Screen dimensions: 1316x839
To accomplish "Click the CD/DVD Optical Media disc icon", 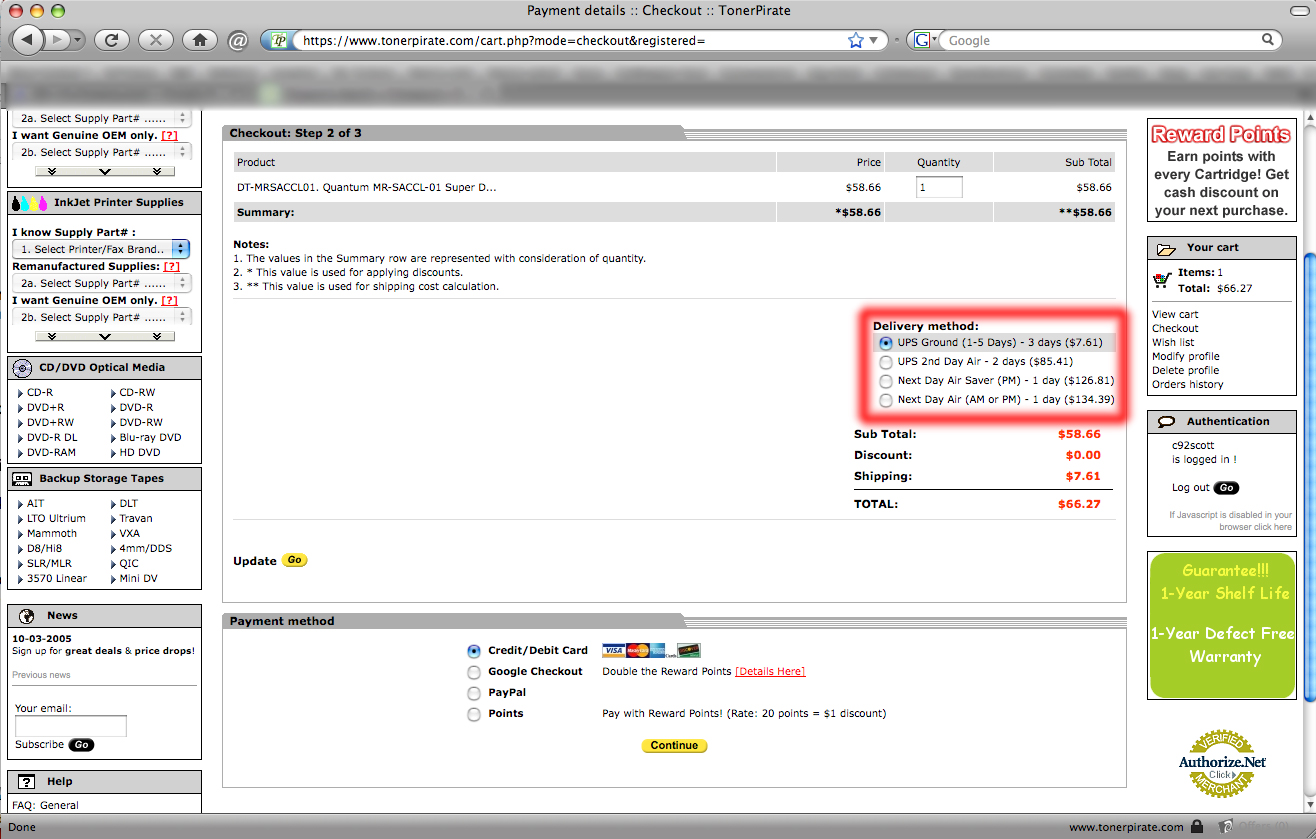I will (22, 367).
